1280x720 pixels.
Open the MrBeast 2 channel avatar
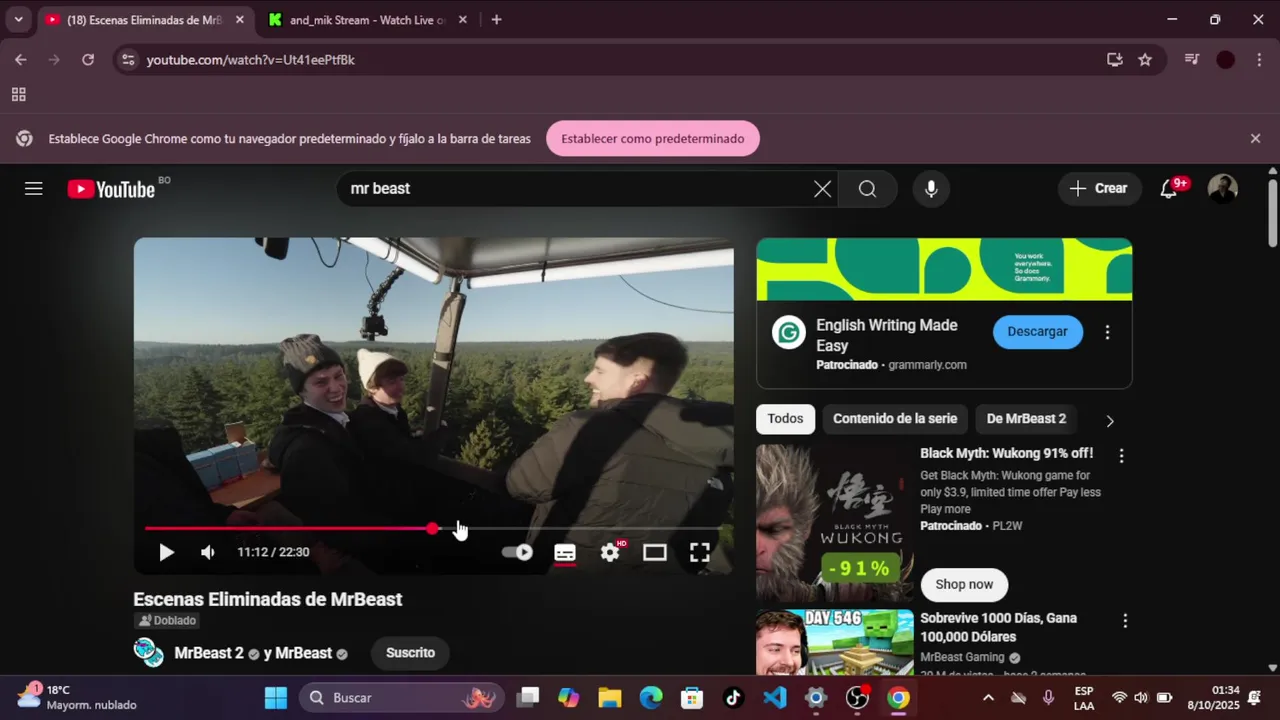(149, 652)
